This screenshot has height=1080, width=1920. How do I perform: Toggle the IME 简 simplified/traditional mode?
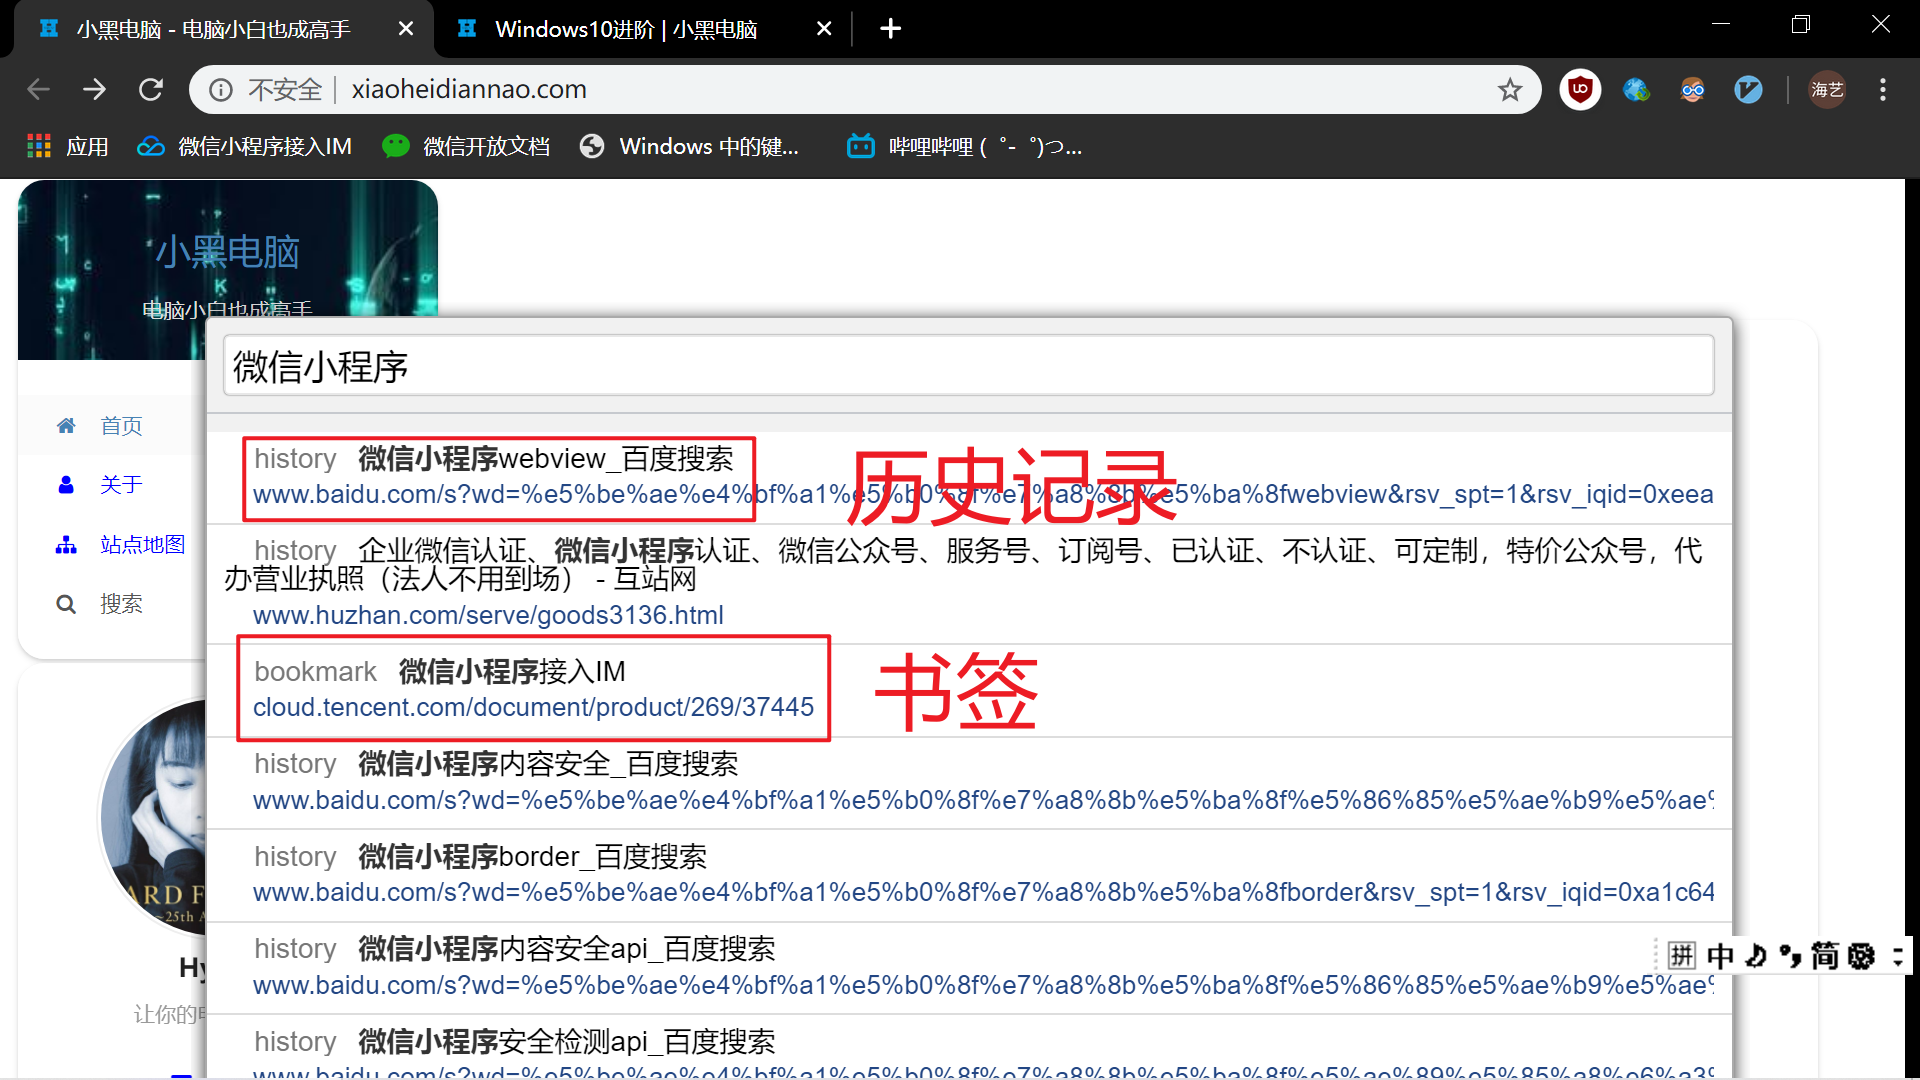click(1825, 956)
